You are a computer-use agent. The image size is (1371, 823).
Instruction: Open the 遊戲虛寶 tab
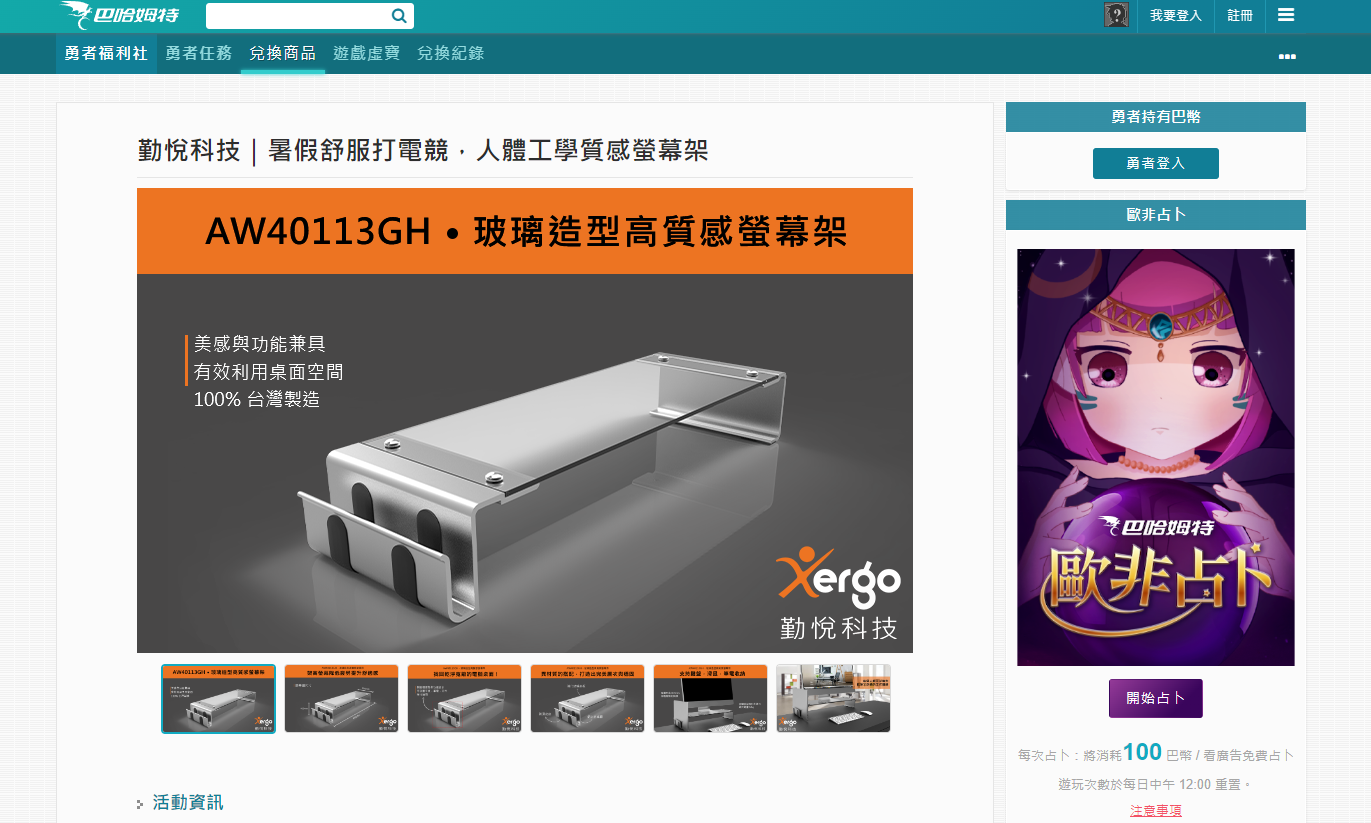pyautogui.click(x=366, y=54)
